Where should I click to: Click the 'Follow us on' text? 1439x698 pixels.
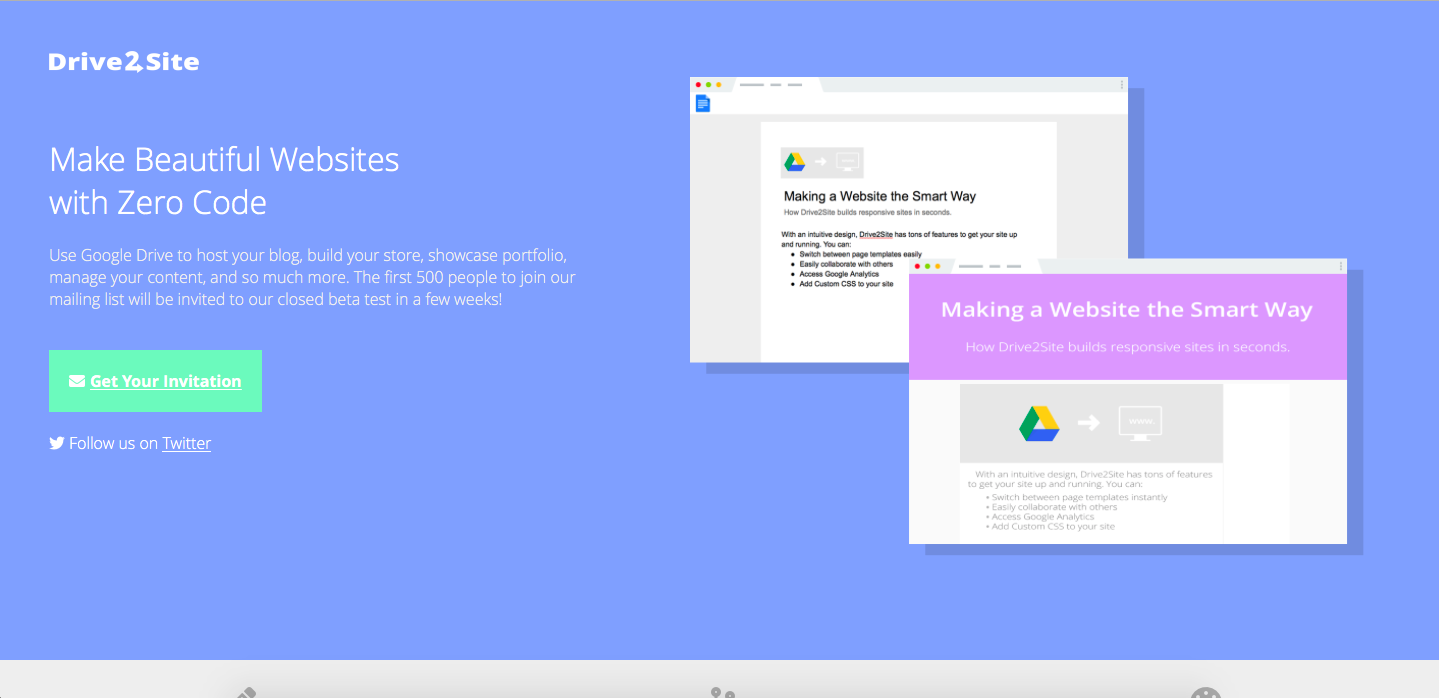[x=113, y=443]
